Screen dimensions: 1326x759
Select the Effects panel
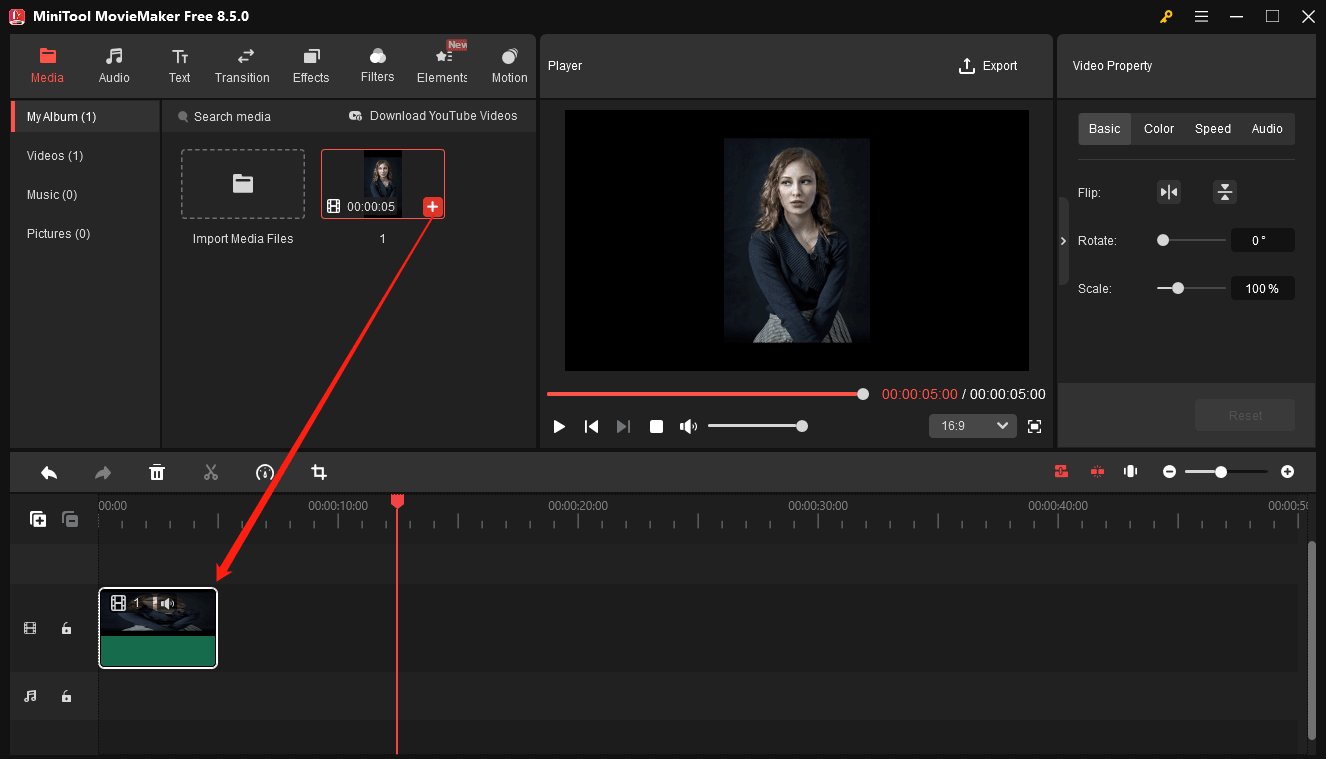click(x=310, y=64)
